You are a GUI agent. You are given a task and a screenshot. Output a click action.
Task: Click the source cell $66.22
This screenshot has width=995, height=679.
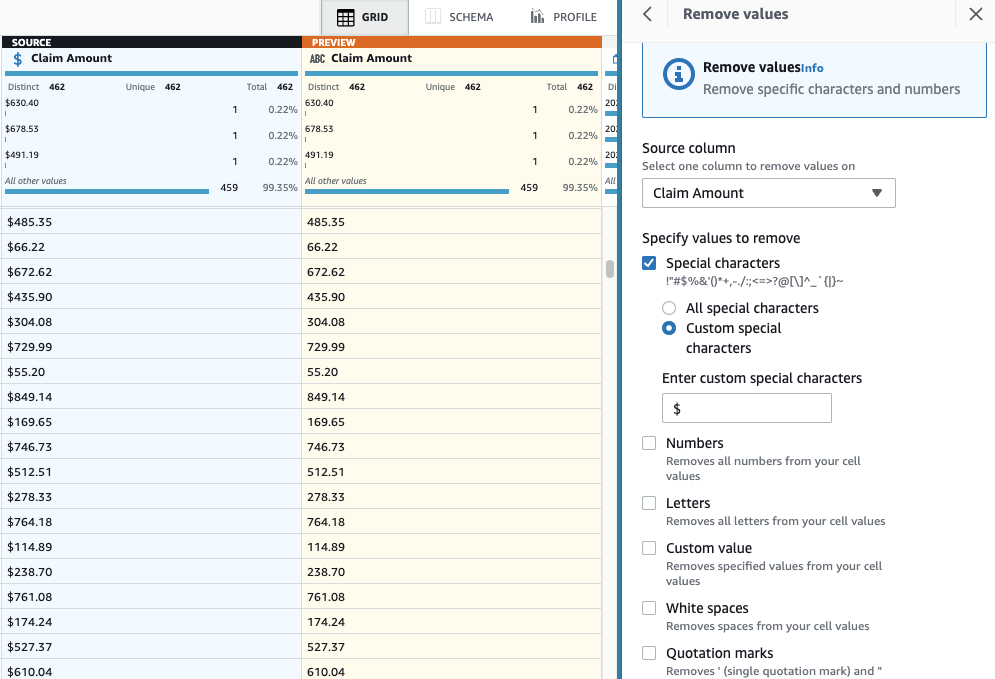point(151,247)
